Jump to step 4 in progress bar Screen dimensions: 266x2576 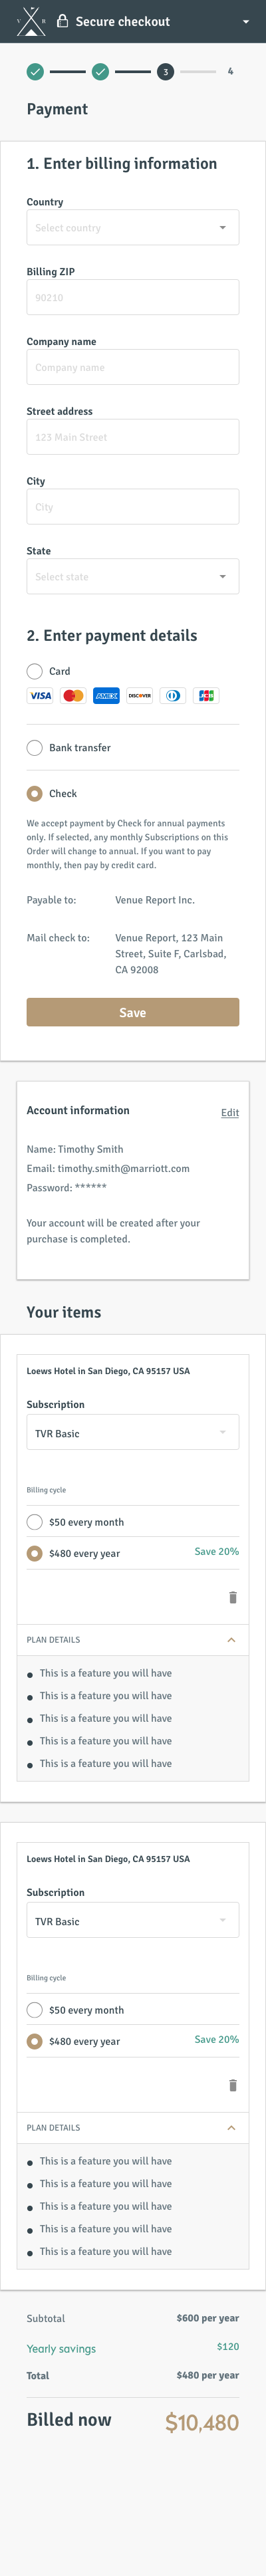[230, 71]
